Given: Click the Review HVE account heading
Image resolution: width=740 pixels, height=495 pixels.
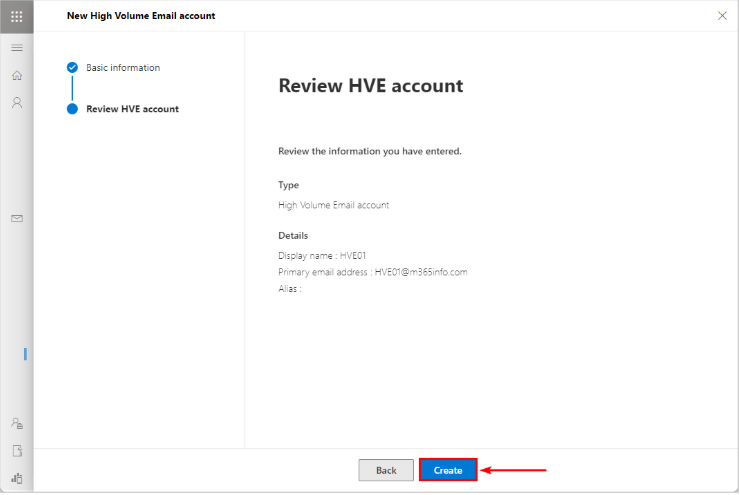Looking at the screenshot, I should [x=370, y=86].
